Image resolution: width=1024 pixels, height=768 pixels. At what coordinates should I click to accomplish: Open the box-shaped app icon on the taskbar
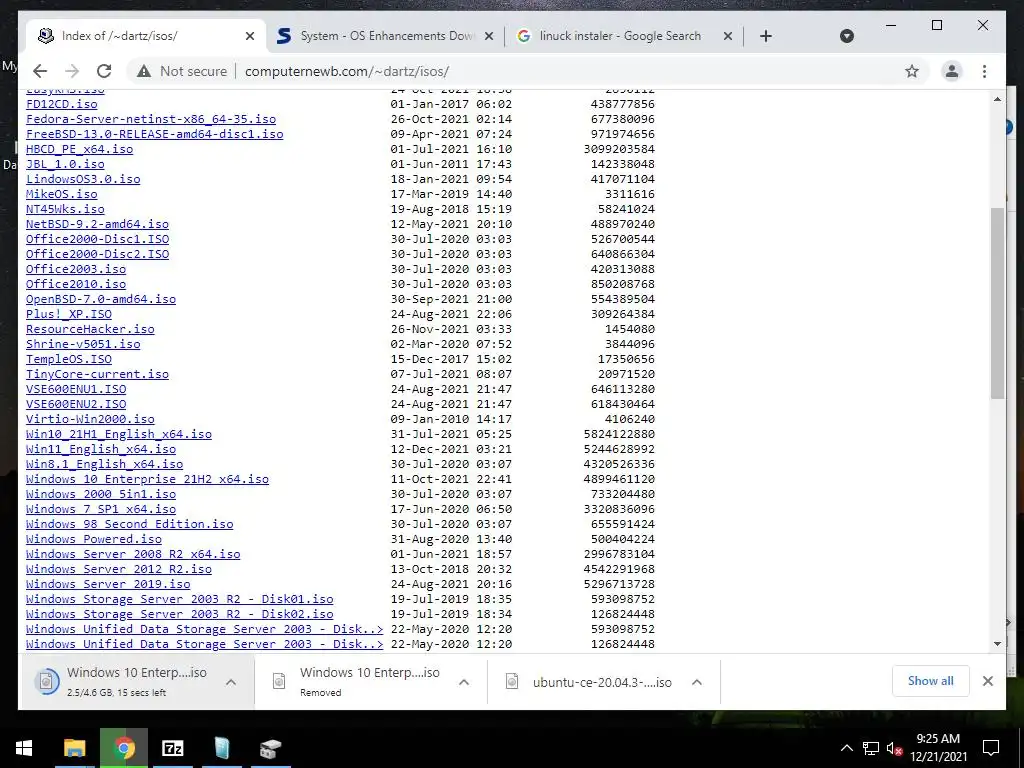click(x=270, y=748)
